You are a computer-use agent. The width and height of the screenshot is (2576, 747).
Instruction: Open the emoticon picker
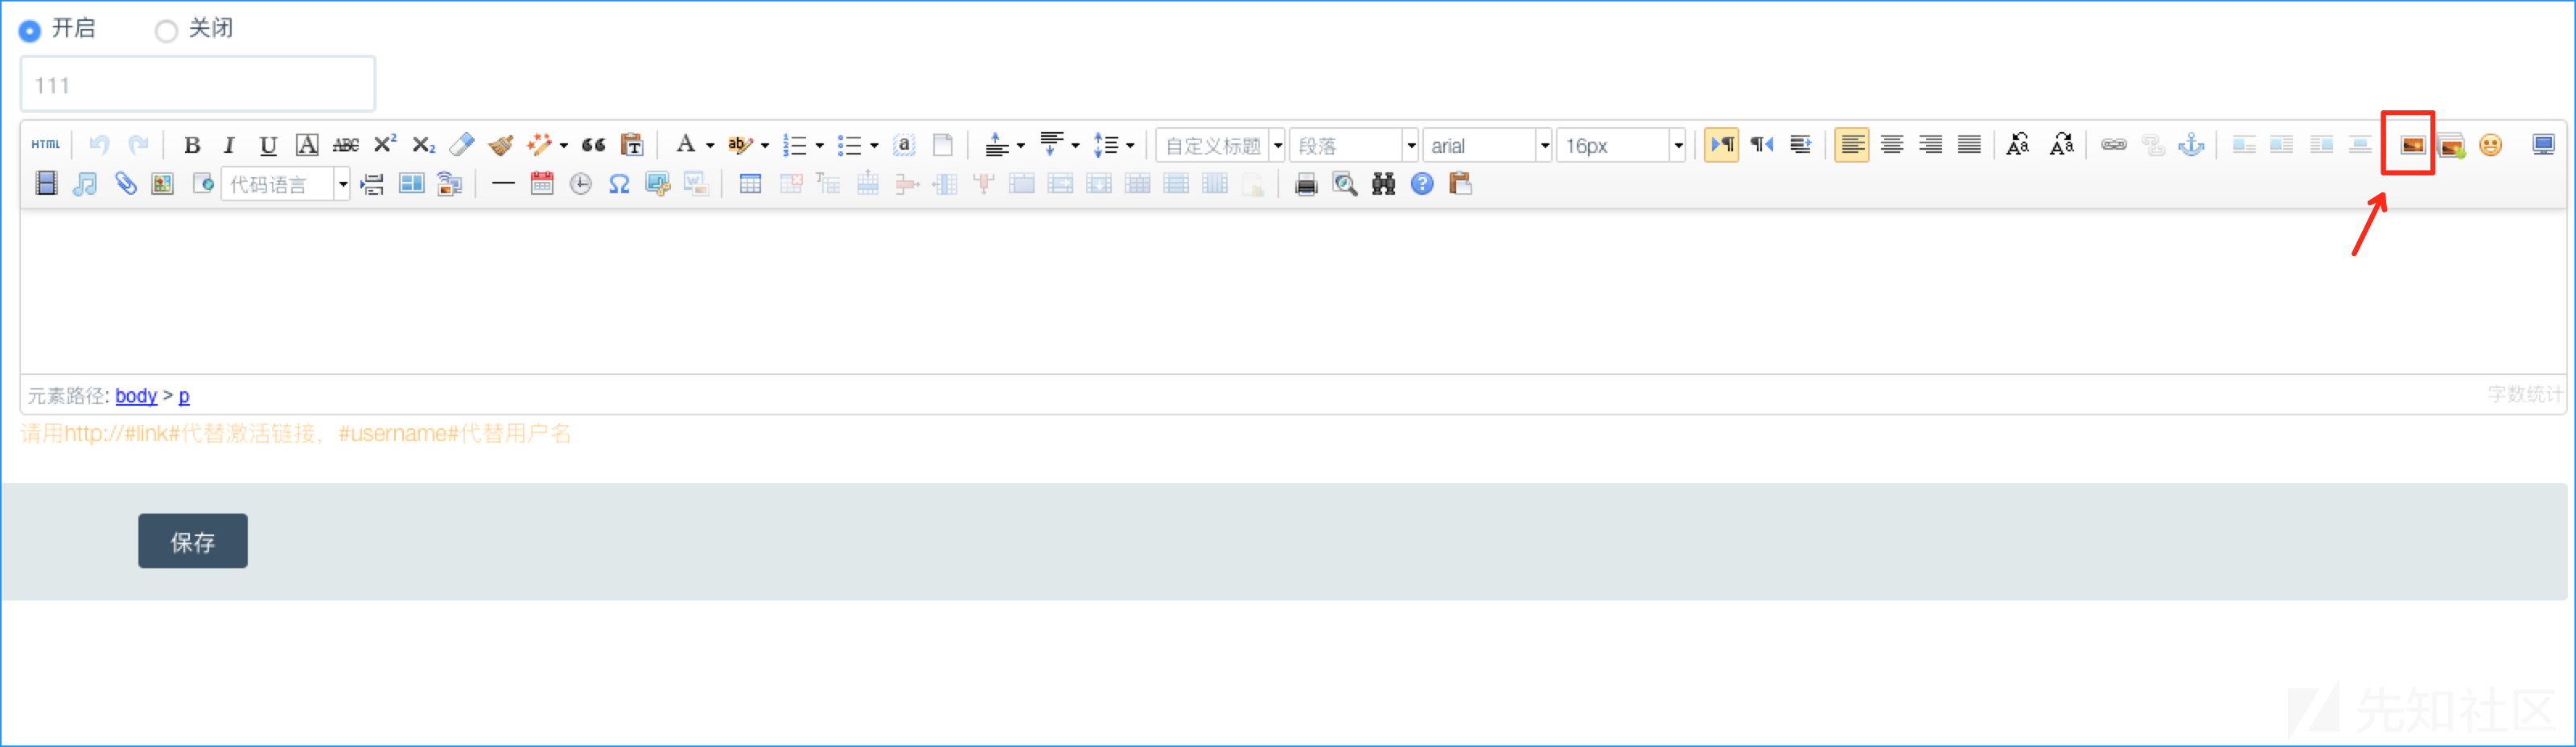(2490, 145)
